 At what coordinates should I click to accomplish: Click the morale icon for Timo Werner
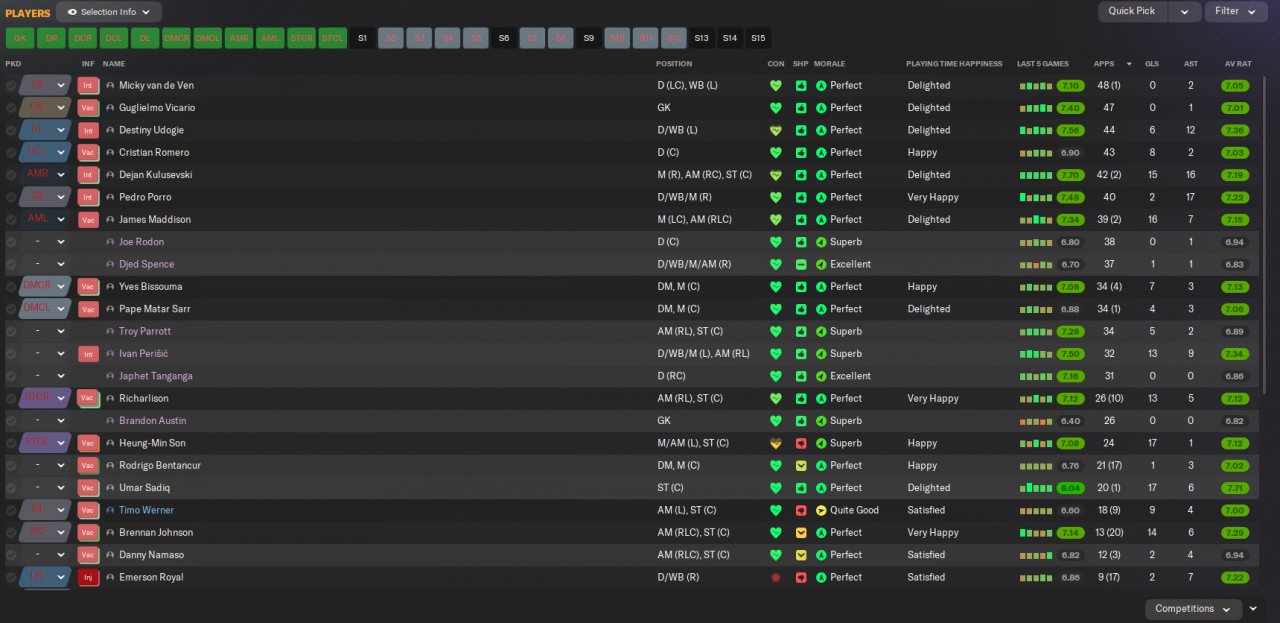821,510
